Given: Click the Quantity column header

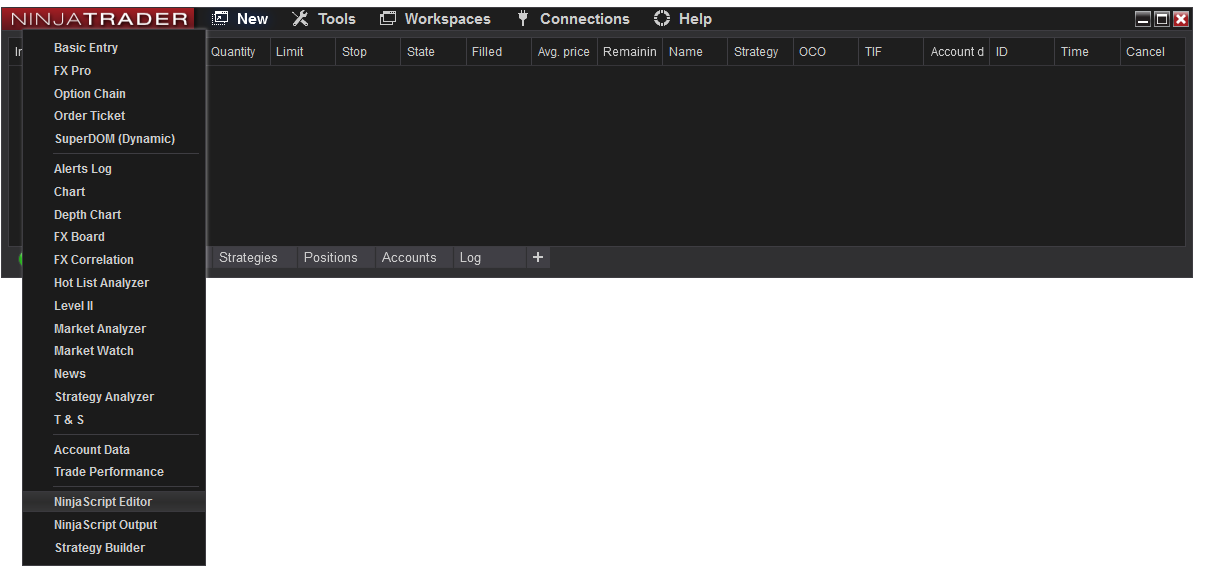Looking at the screenshot, I should pyautogui.click(x=233, y=52).
